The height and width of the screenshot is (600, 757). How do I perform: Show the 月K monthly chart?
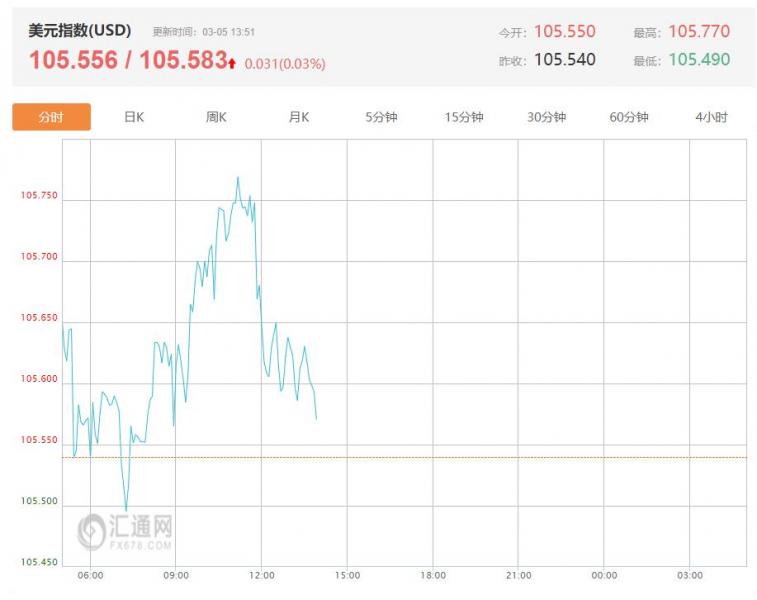pos(299,117)
